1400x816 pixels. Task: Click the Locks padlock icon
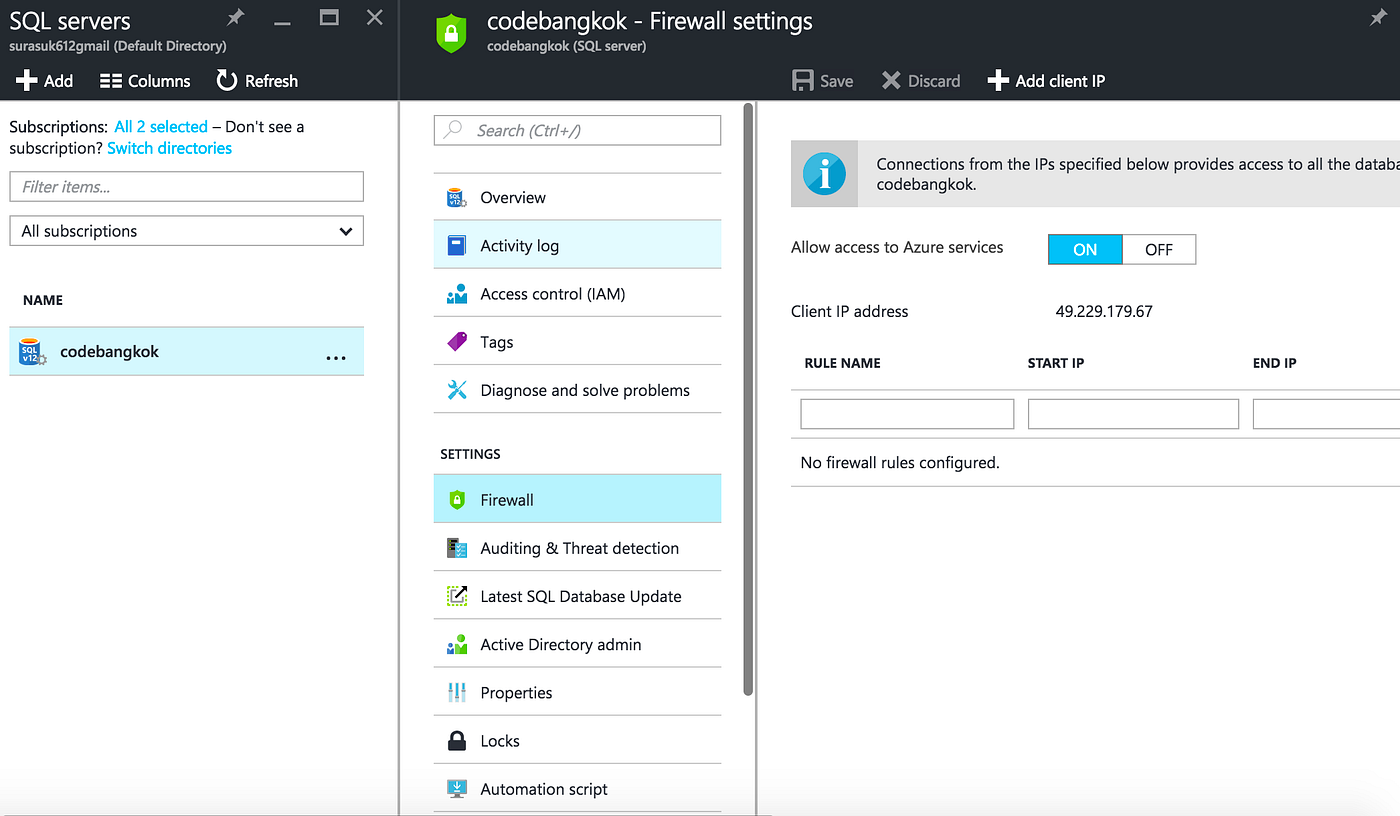point(457,740)
